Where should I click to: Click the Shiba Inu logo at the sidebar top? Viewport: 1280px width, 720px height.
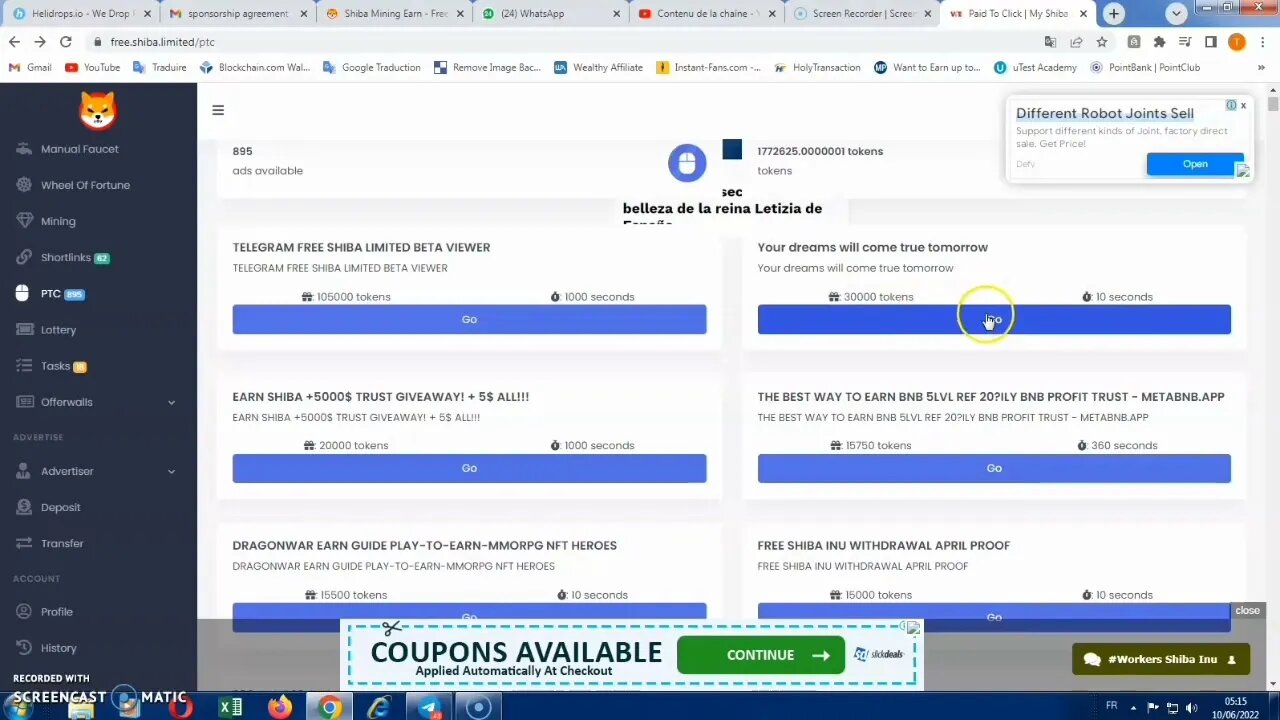98,110
